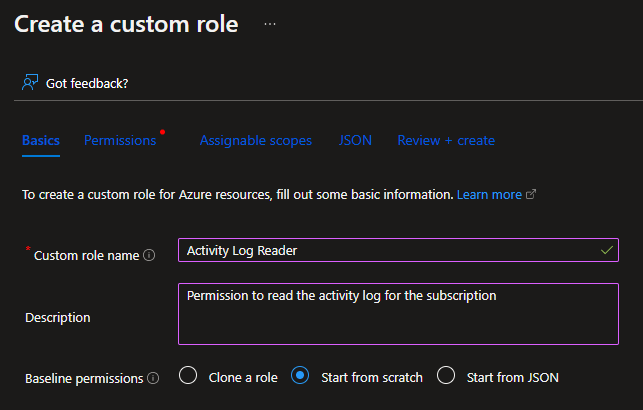This screenshot has height=410, width=643.
Task: Click the green validation checkmark in name field
Action: point(607,250)
